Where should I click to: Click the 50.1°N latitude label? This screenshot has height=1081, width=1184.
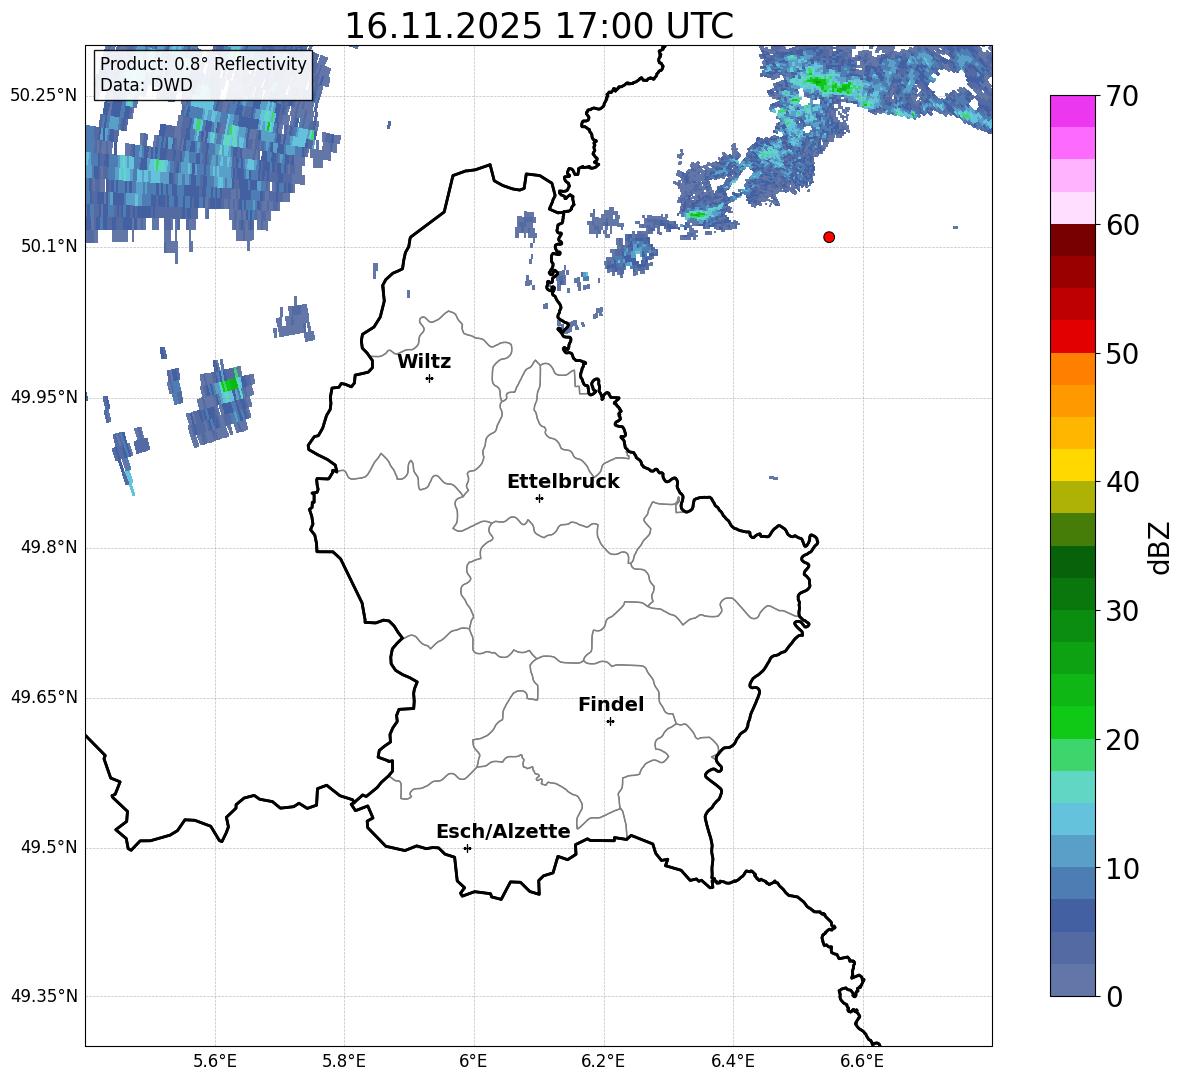click(49, 246)
